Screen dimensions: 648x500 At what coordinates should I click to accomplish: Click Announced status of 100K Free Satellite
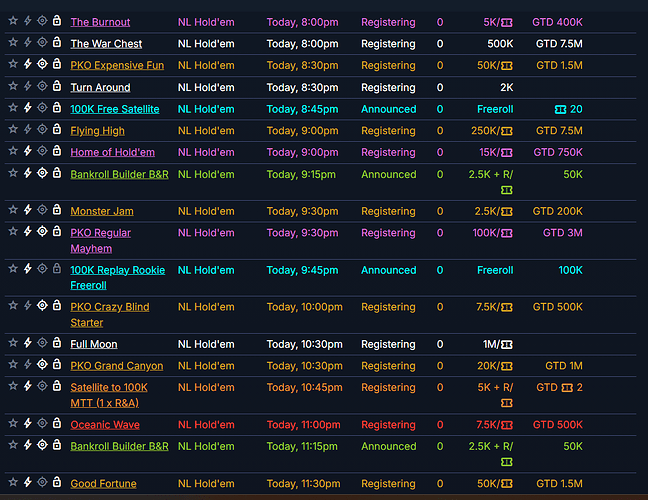(388, 109)
